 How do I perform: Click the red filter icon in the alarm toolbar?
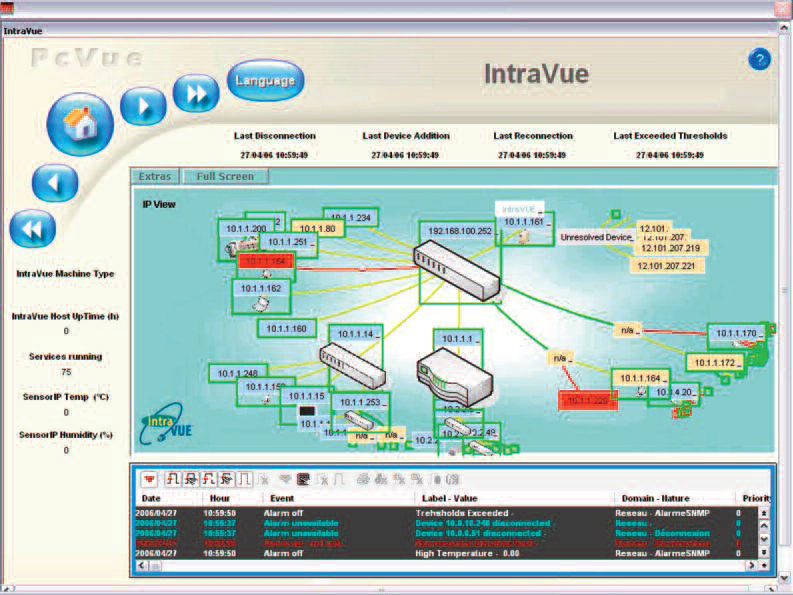(149, 479)
